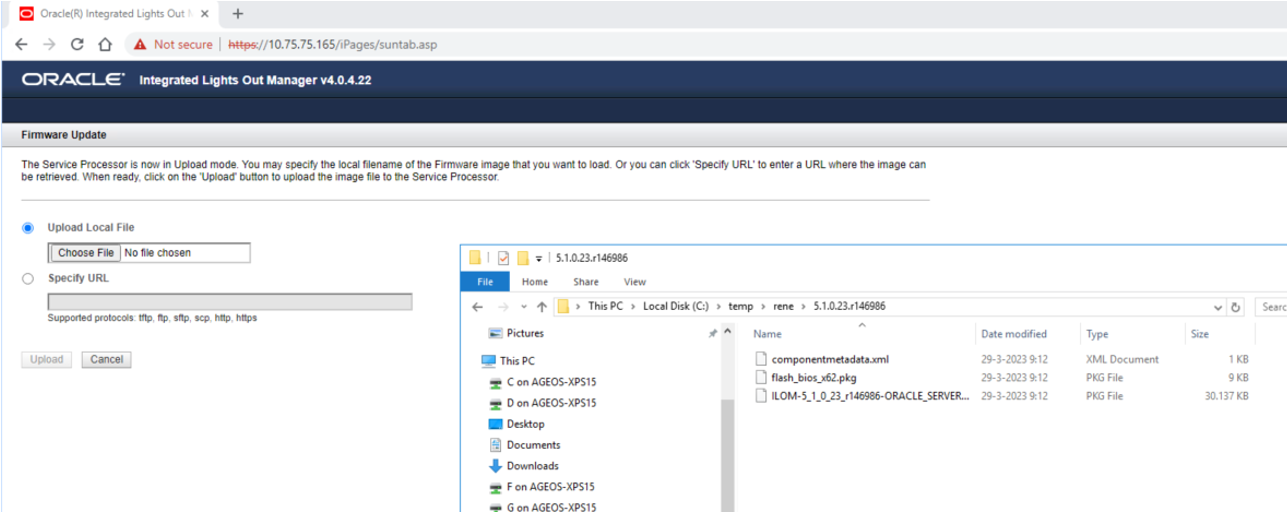The image size is (1287, 518).
Task: Sort files by Date modified column
Action: coord(1014,334)
